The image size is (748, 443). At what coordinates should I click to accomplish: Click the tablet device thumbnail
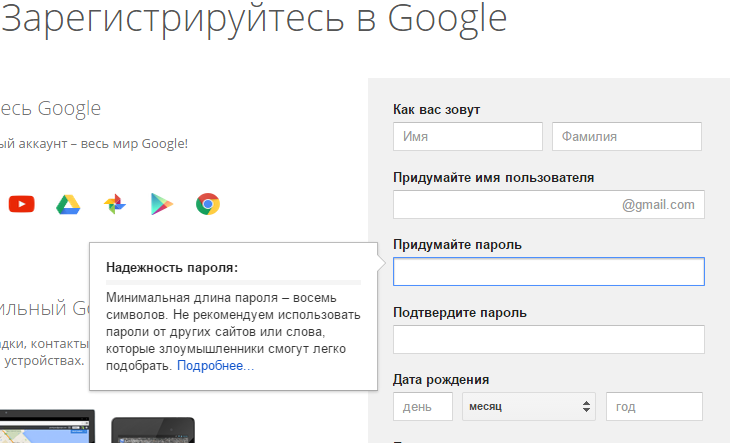pos(153,430)
